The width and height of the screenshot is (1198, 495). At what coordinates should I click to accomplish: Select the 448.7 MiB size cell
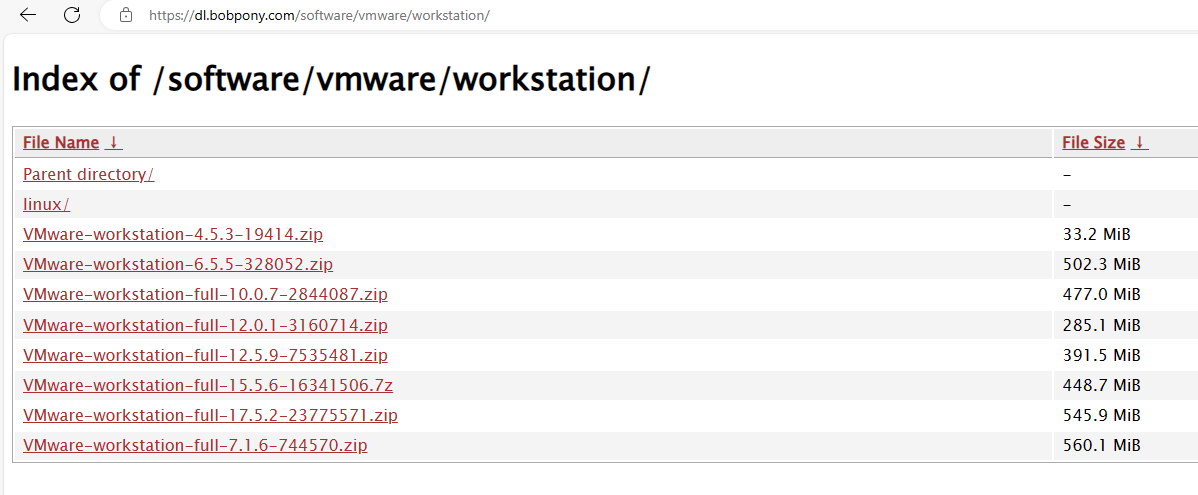pyautogui.click(x=1101, y=386)
